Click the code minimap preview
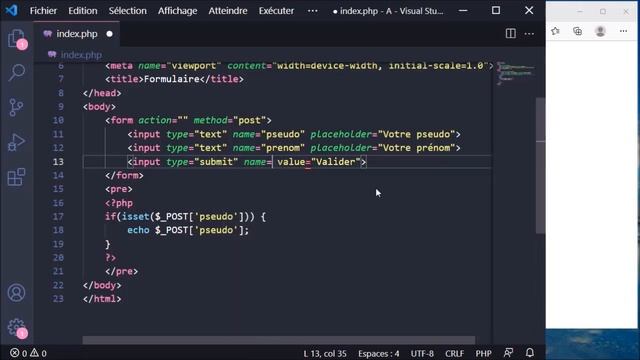 tap(516, 73)
